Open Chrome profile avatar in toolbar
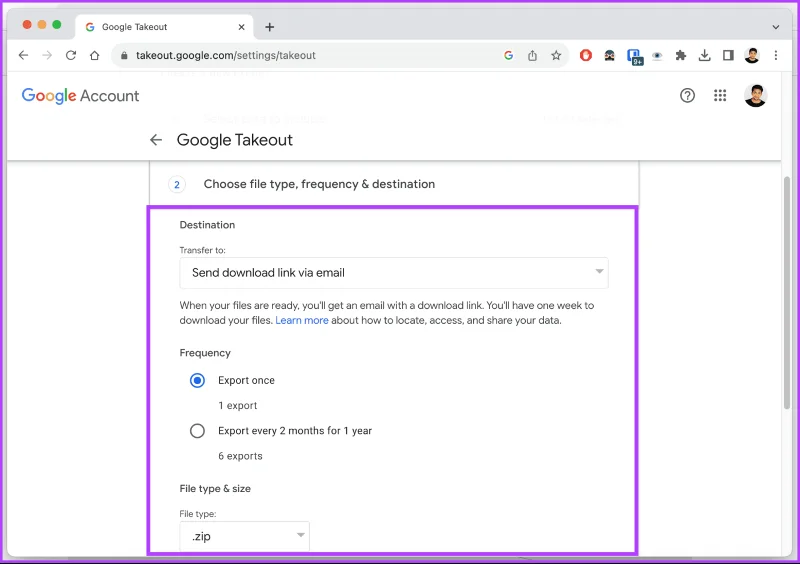Screen dimensions: 800x564 [x=752, y=55]
